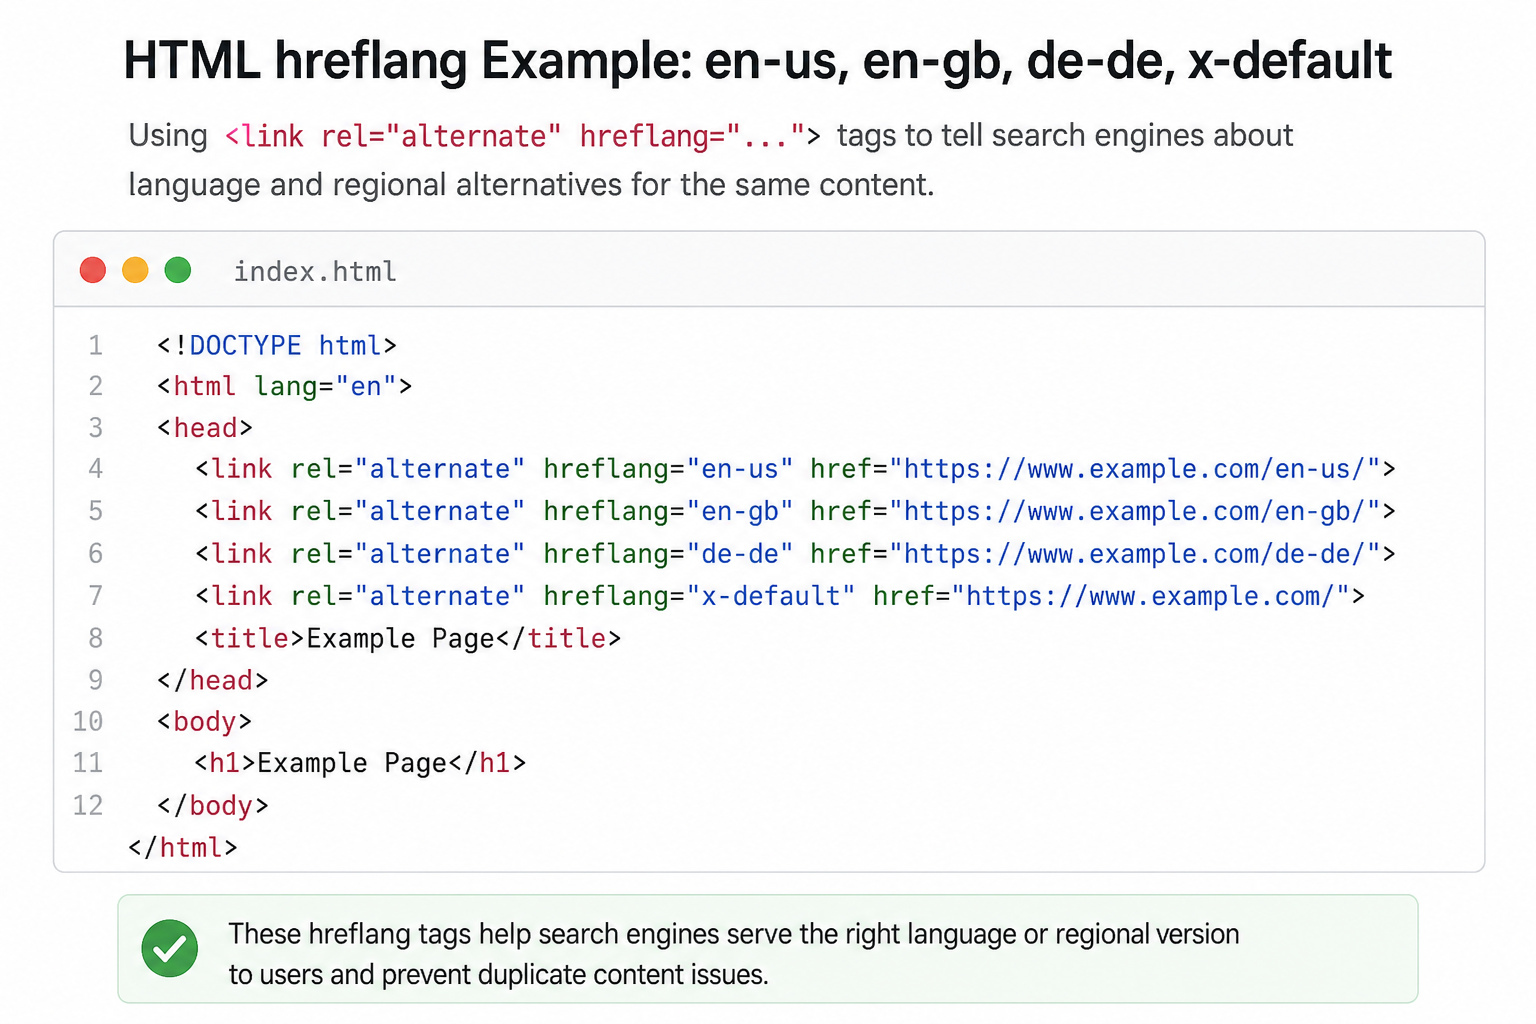Click the note text about hreflang tags helping

click(734, 954)
